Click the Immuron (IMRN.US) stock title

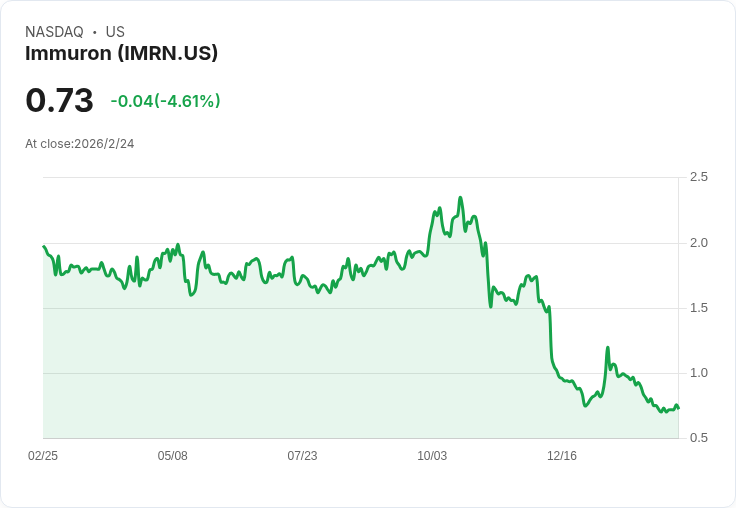pyautogui.click(x=121, y=53)
